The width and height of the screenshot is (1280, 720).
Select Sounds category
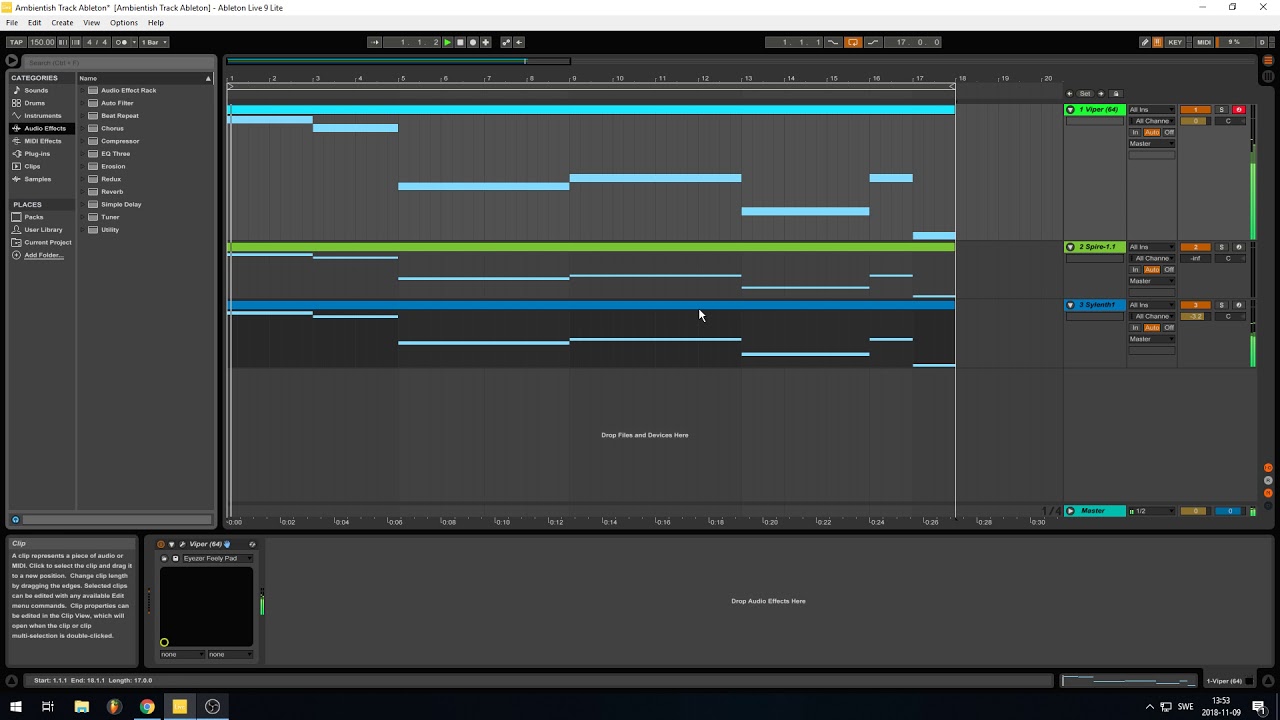[x=36, y=90]
